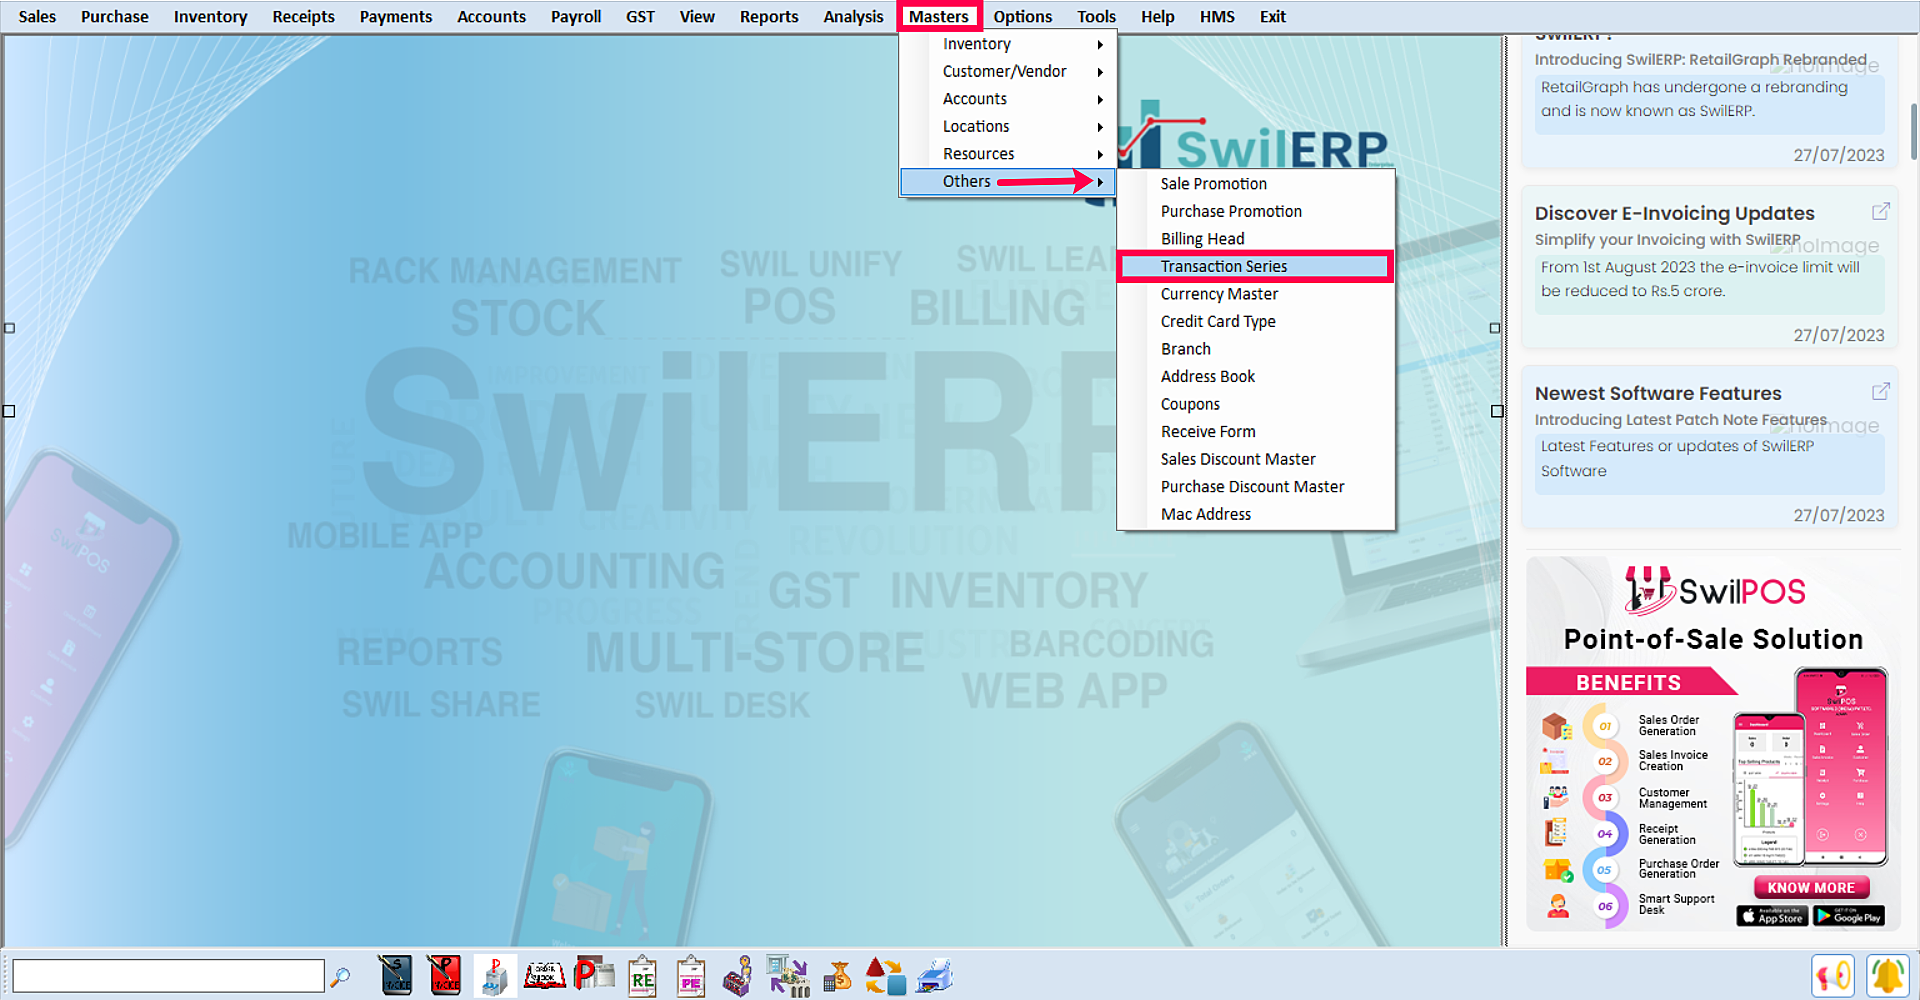1920x1000 pixels.
Task: Select Purchase Discount Master
Action: click(x=1256, y=486)
